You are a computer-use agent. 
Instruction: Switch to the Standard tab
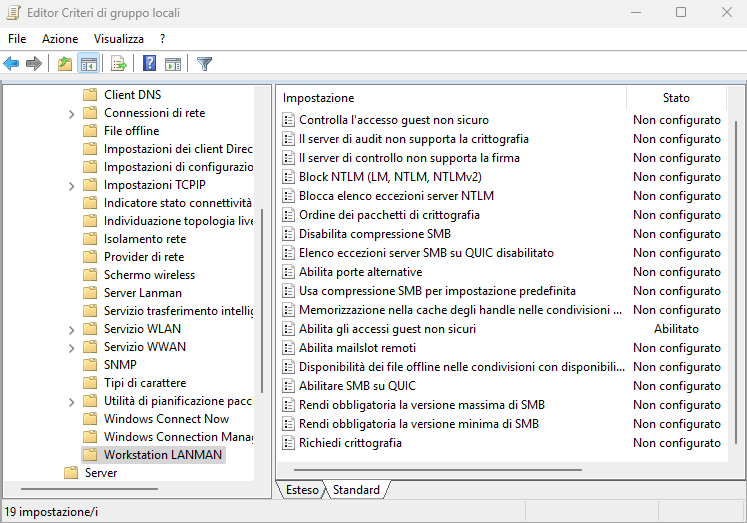pyautogui.click(x=356, y=490)
